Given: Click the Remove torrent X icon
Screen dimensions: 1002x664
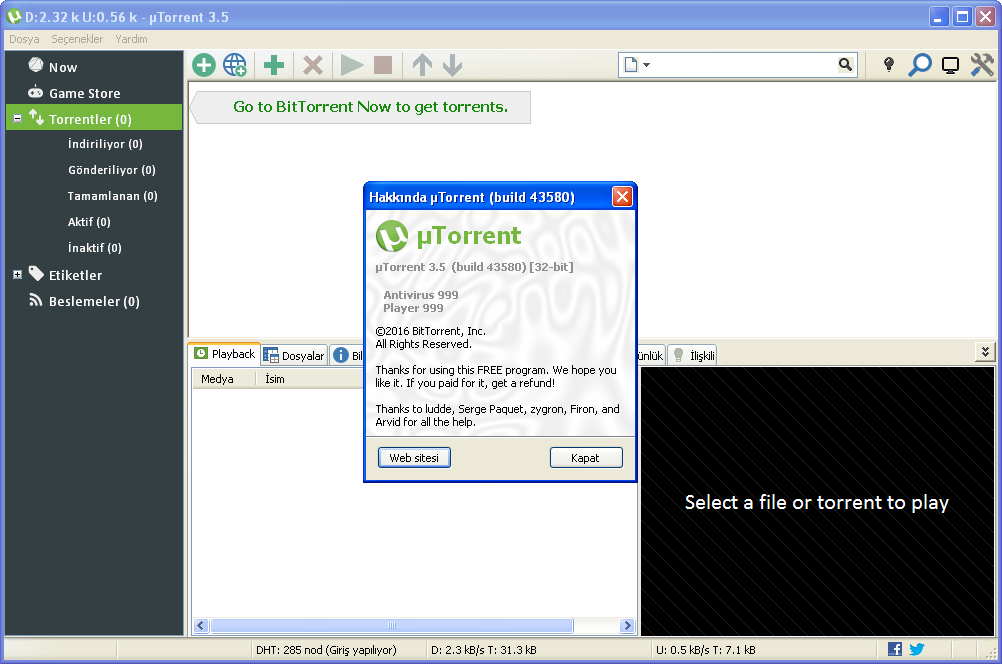Looking at the screenshot, I should point(312,65).
